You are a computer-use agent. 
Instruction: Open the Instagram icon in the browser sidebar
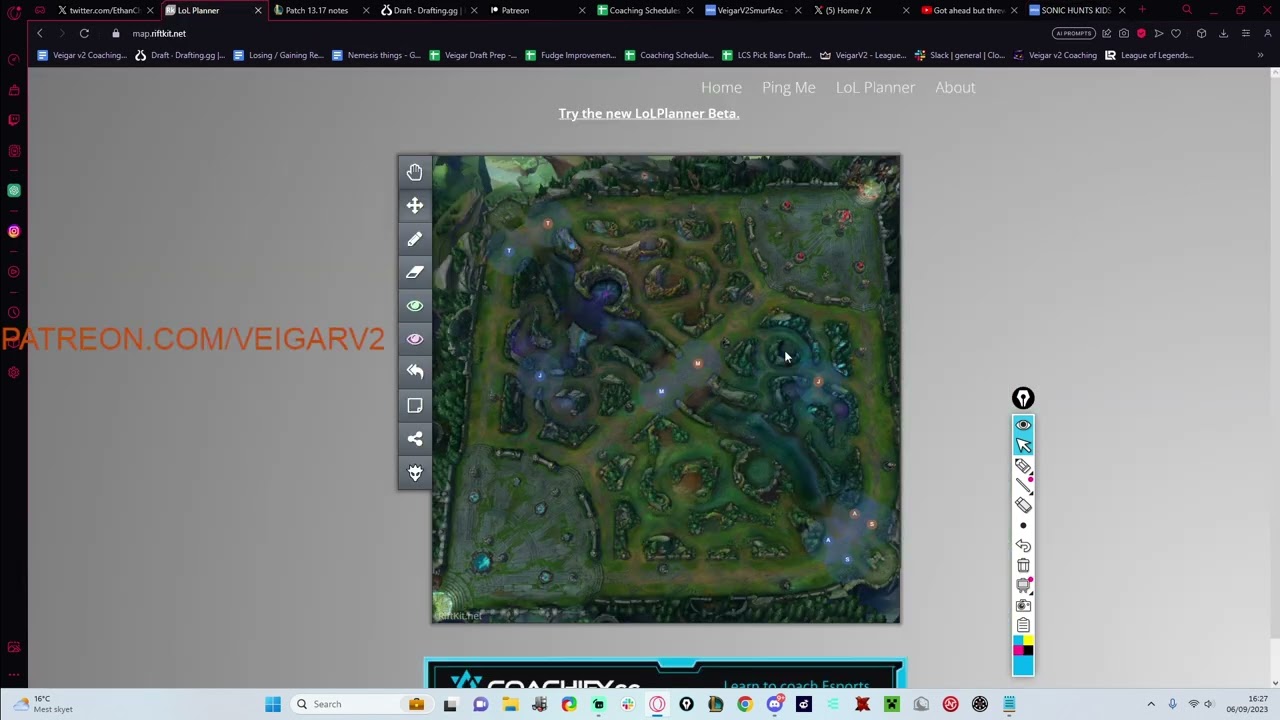(14, 231)
